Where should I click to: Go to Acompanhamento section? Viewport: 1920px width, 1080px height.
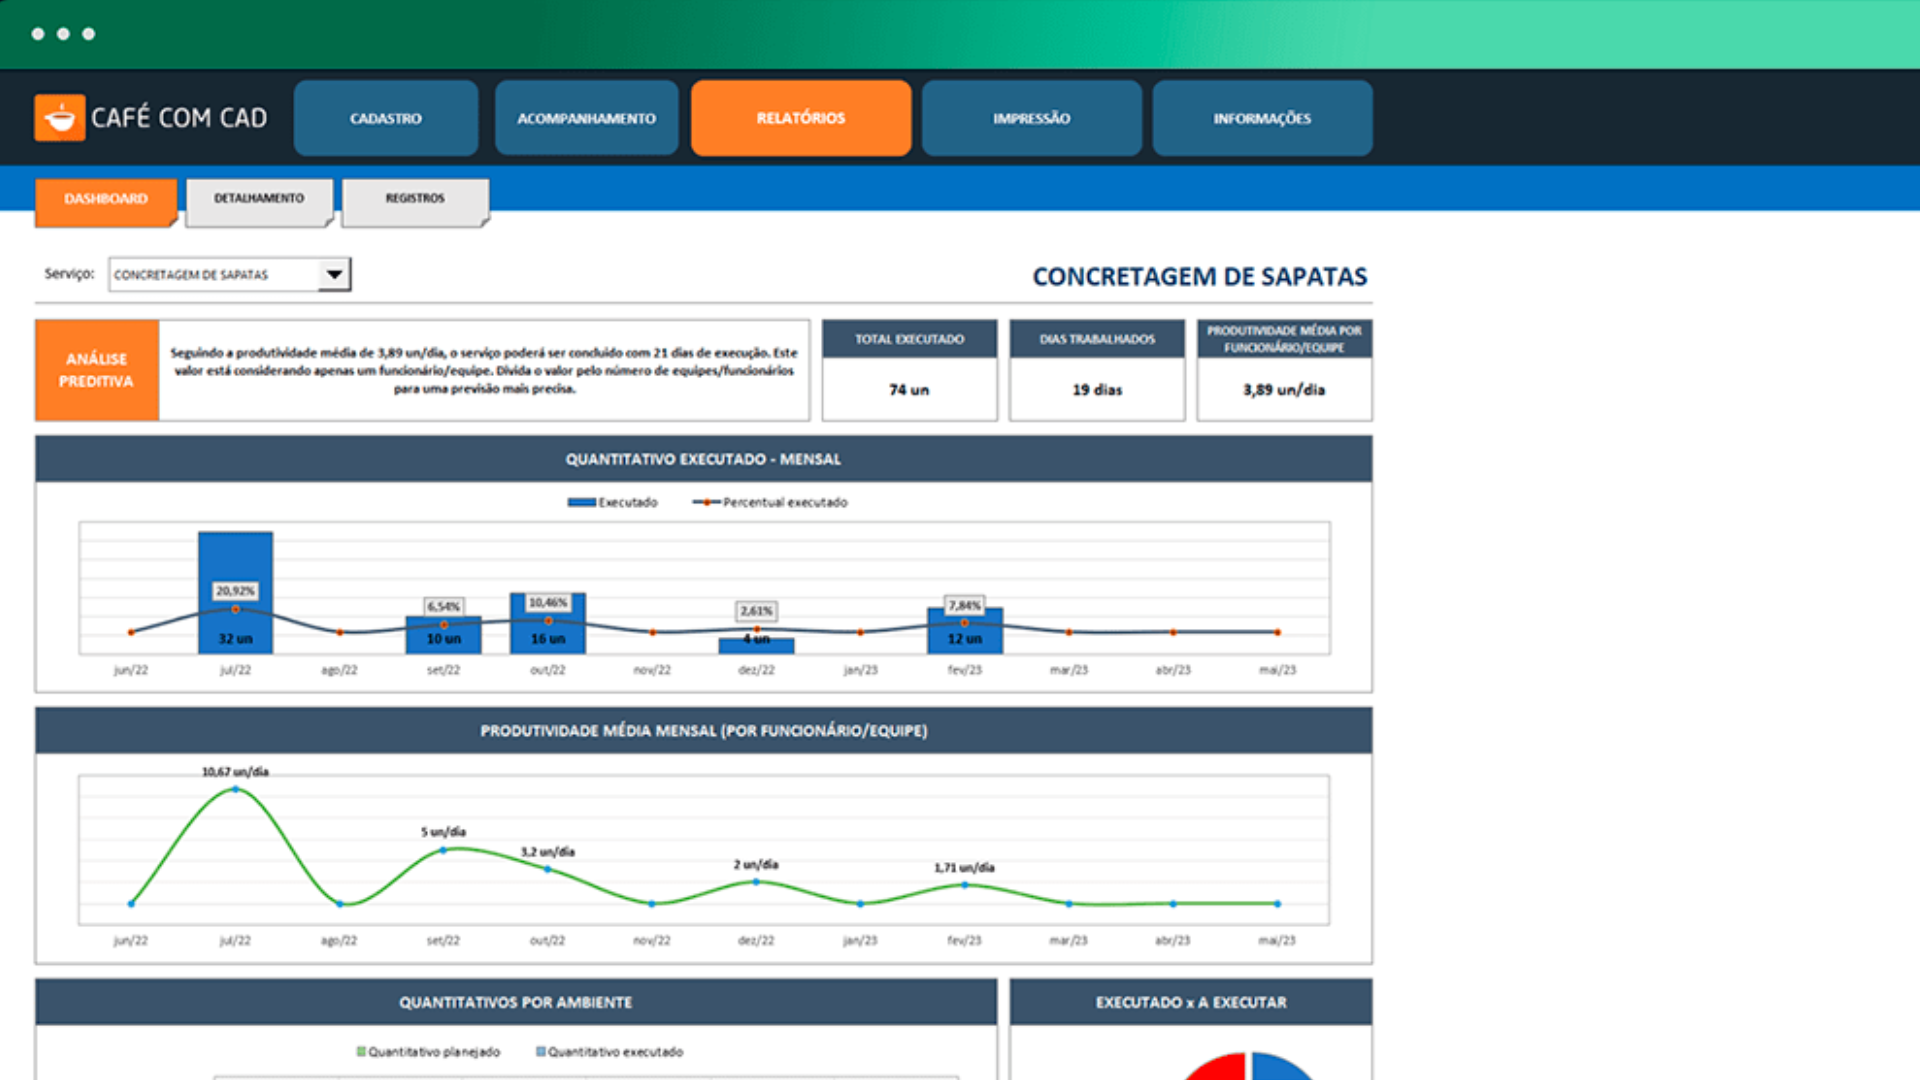point(586,118)
